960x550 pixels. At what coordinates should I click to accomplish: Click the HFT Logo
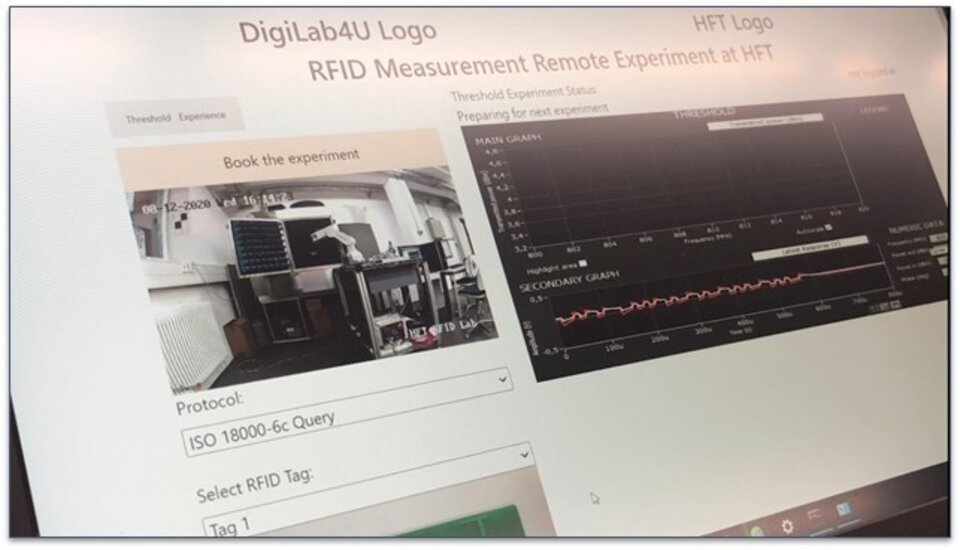pyautogui.click(x=733, y=24)
